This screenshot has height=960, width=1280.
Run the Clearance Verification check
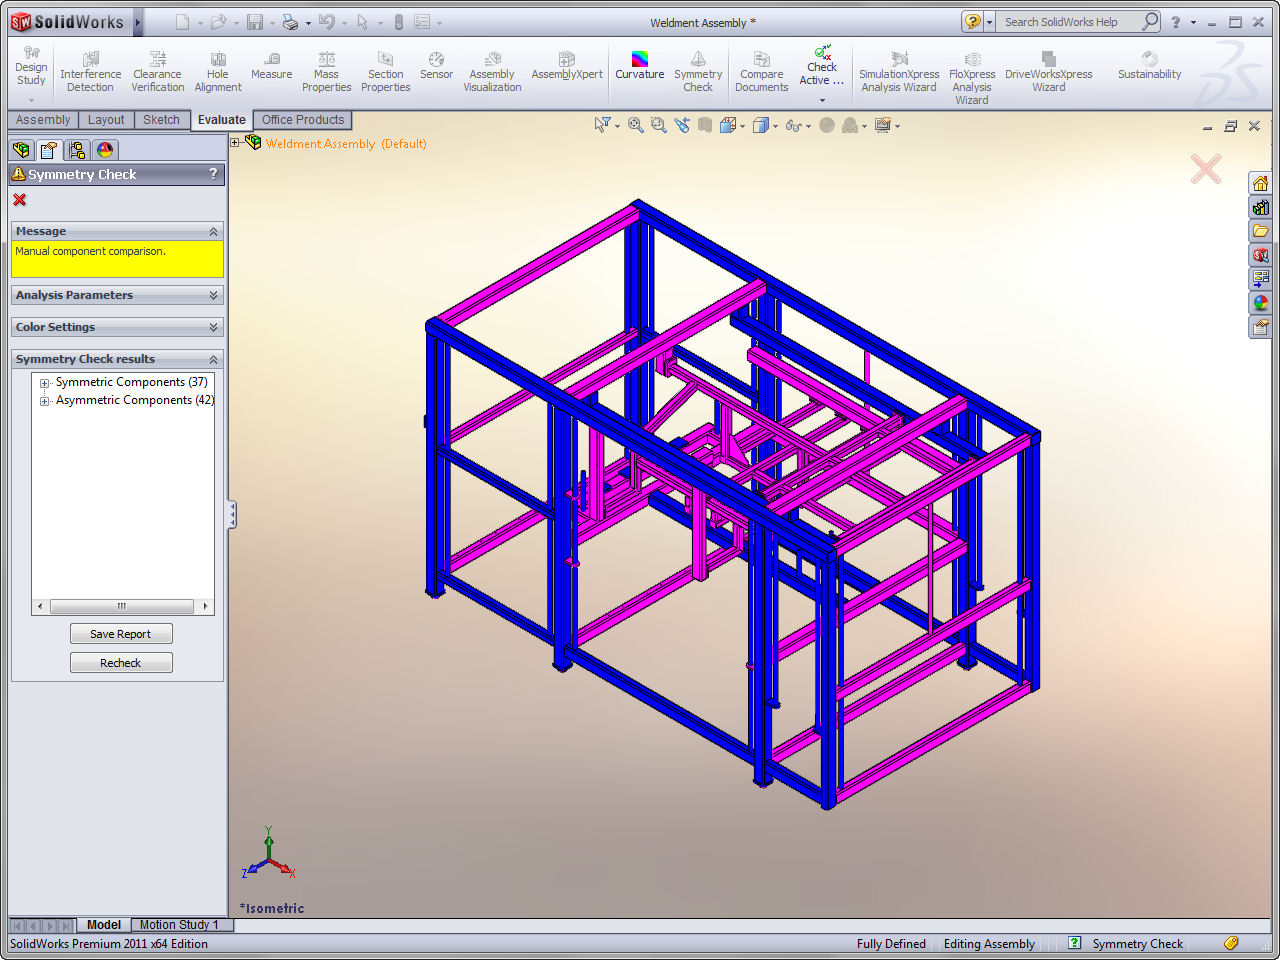[x=157, y=70]
